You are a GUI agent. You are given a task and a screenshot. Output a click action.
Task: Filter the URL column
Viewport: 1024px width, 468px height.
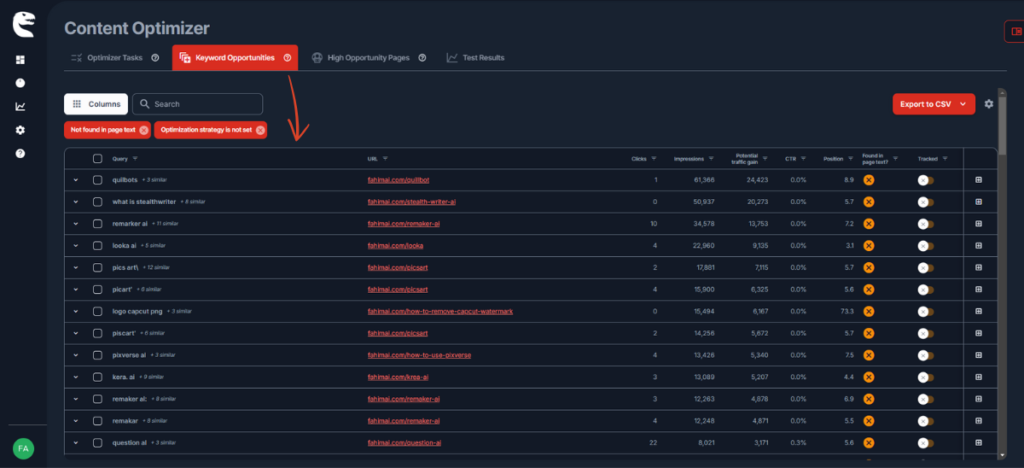coord(385,158)
